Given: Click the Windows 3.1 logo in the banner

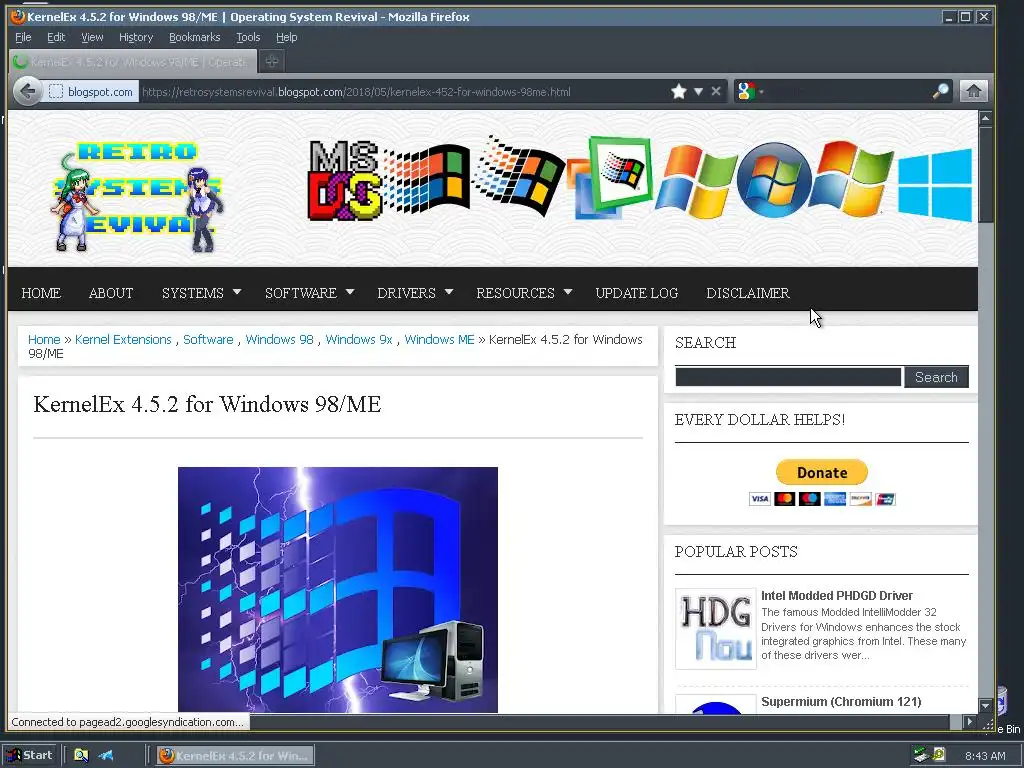Looking at the screenshot, I should (x=426, y=179).
